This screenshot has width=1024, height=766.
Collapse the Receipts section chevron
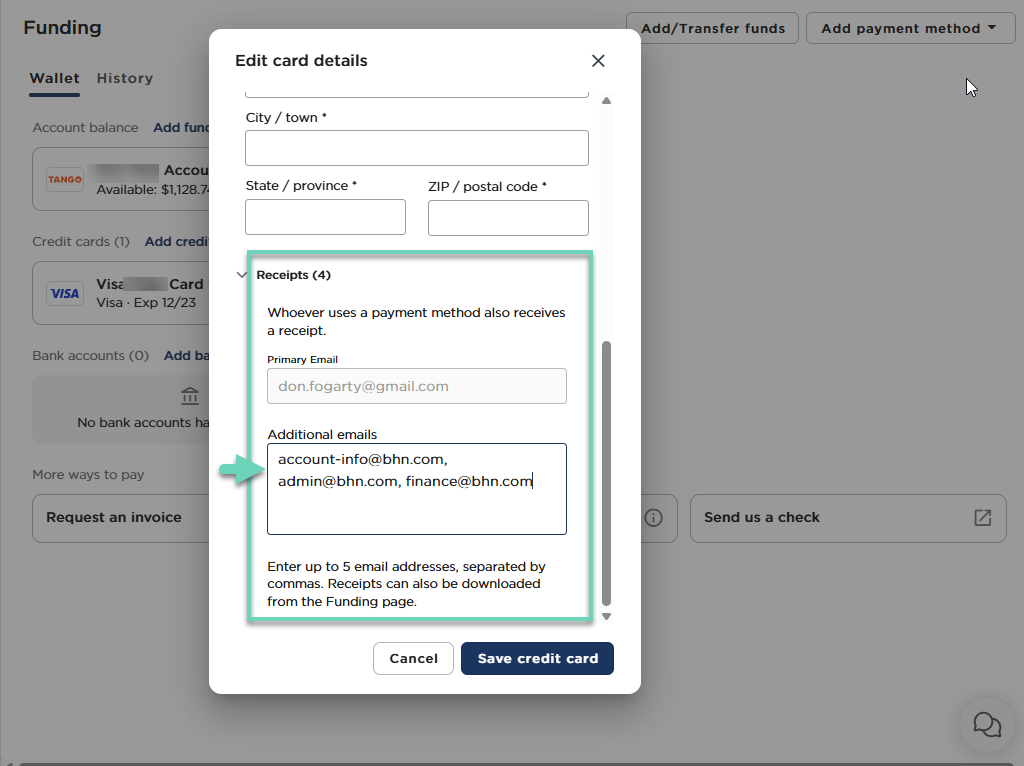coord(241,275)
